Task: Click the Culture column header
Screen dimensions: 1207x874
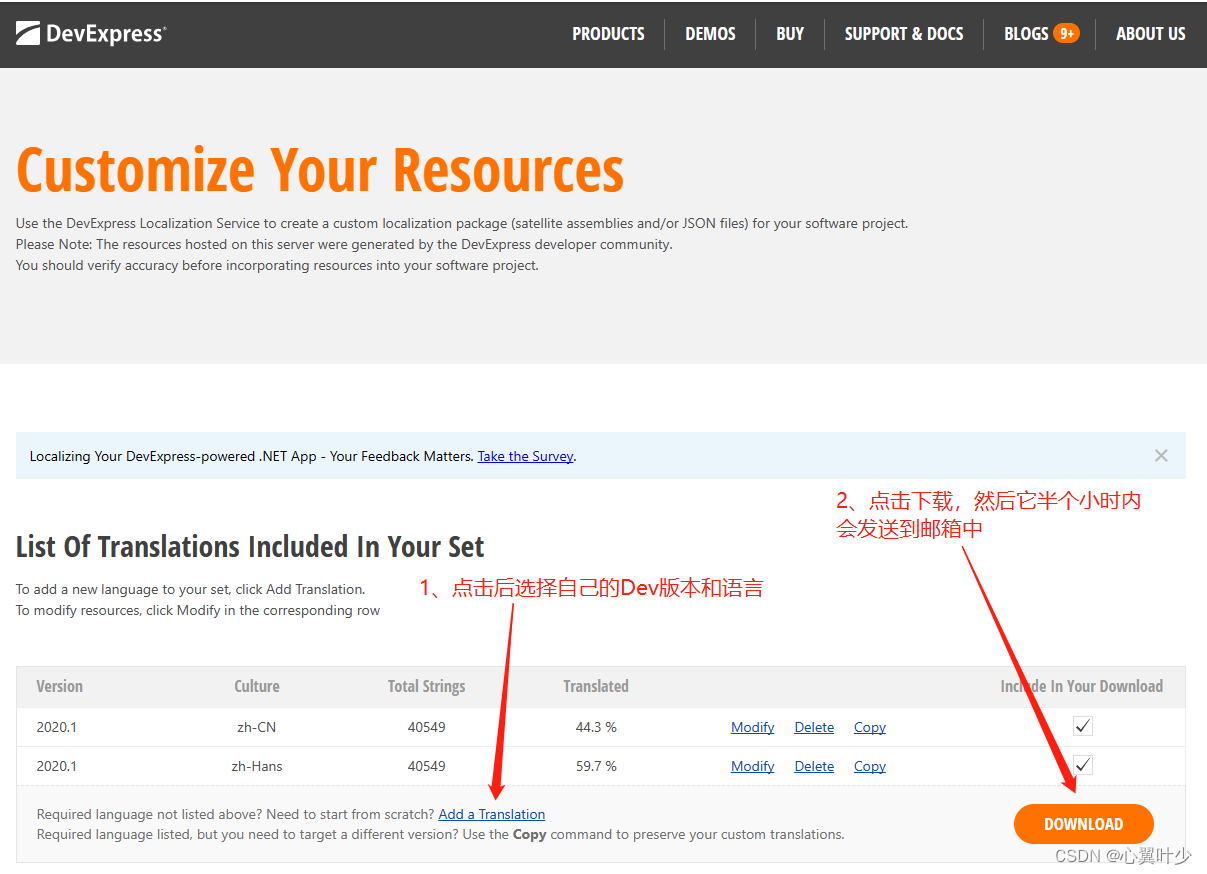Action: (257, 686)
